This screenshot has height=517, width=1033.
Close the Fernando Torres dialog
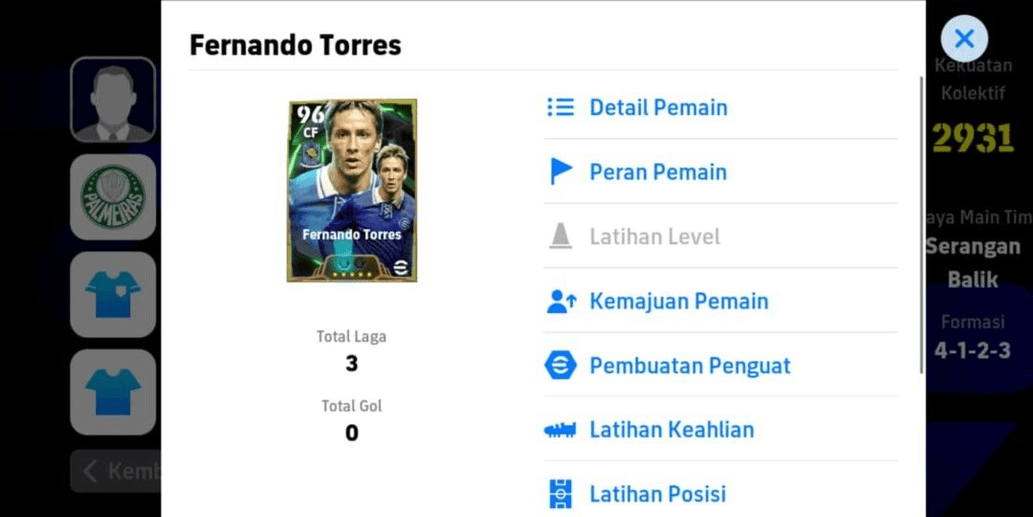pos(964,39)
